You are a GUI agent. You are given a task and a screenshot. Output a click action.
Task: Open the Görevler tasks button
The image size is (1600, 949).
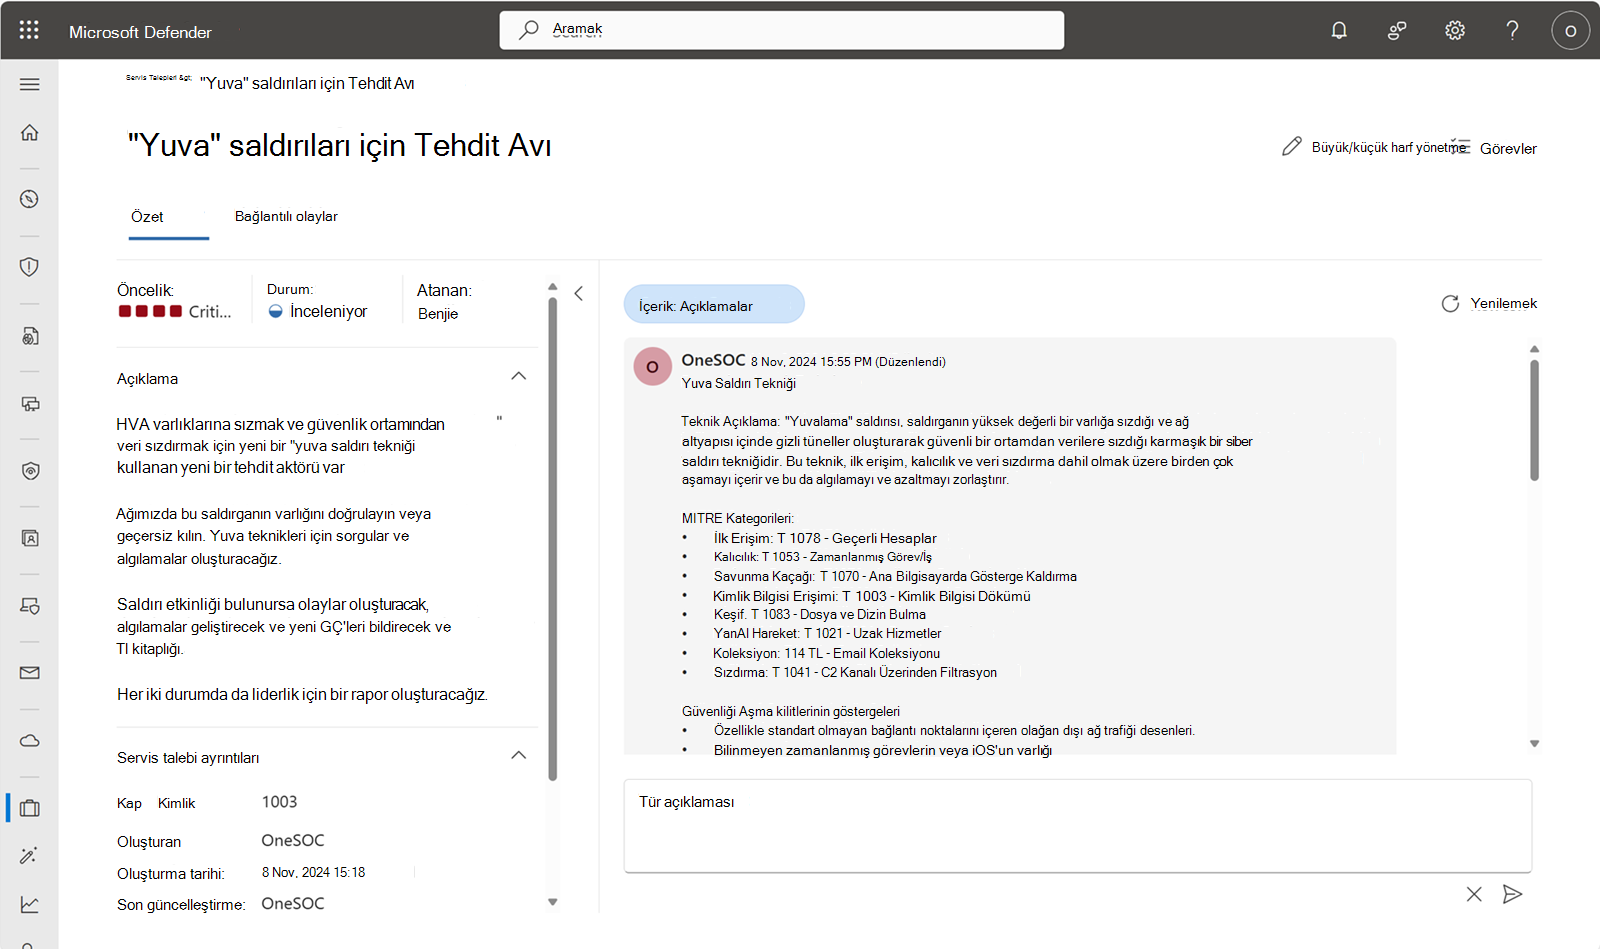click(1495, 148)
